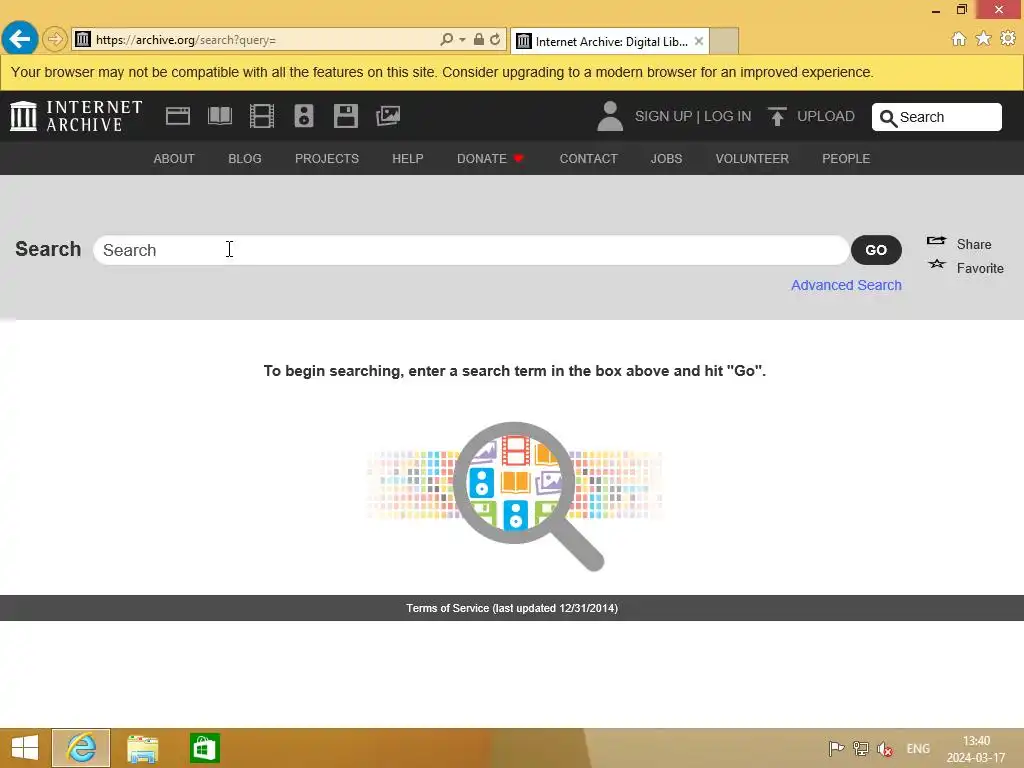This screenshot has width=1024, height=768.
Task: Click the LOG IN link
Action: coord(728,116)
